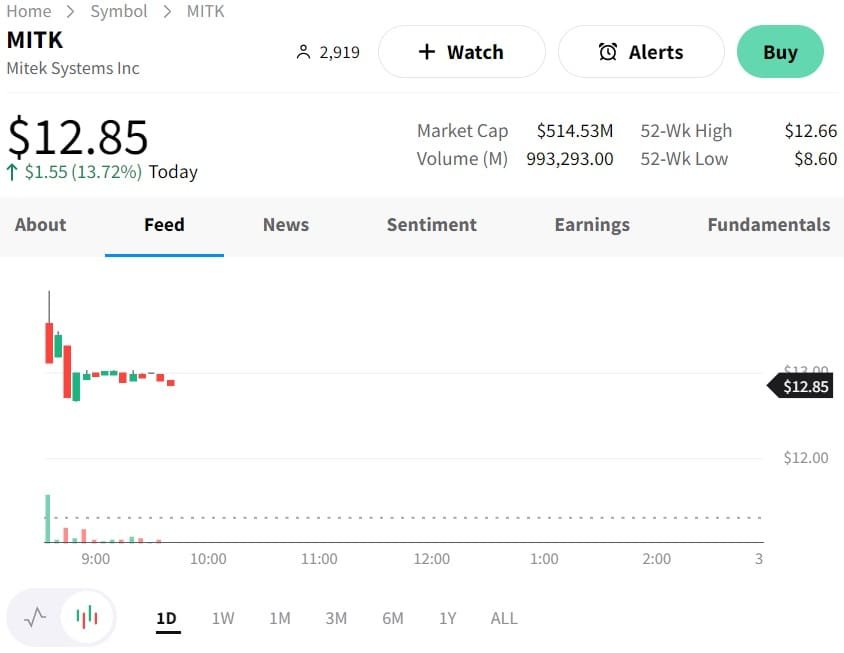The height and width of the screenshot is (653, 844).
Task: Switch to the News tab
Action: (x=286, y=225)
